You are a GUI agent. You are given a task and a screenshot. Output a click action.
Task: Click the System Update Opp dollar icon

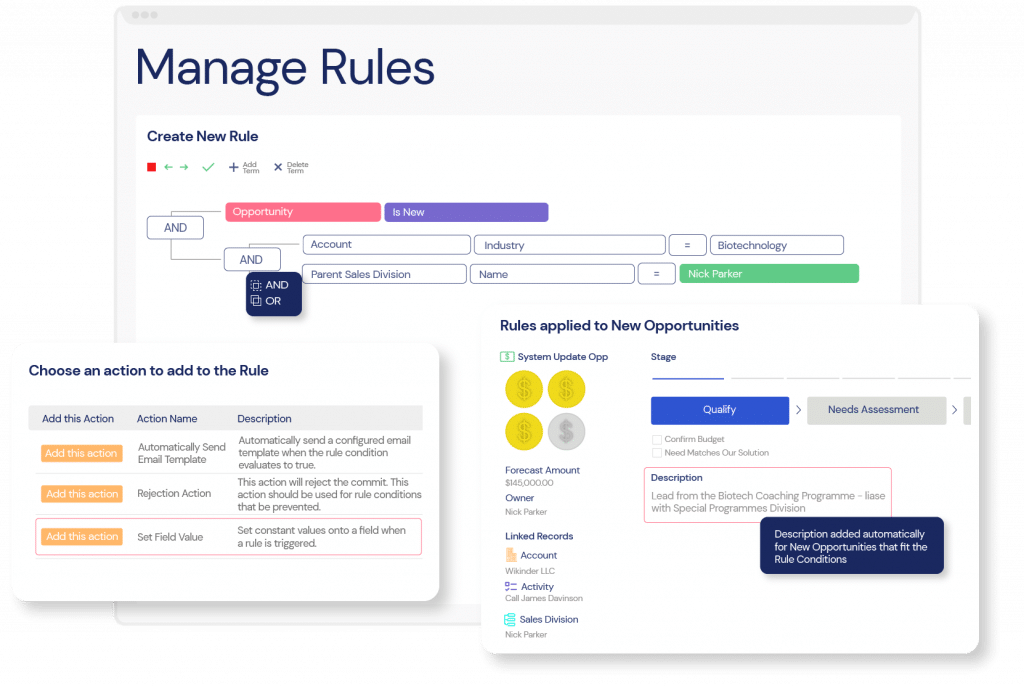click(507, 356)
